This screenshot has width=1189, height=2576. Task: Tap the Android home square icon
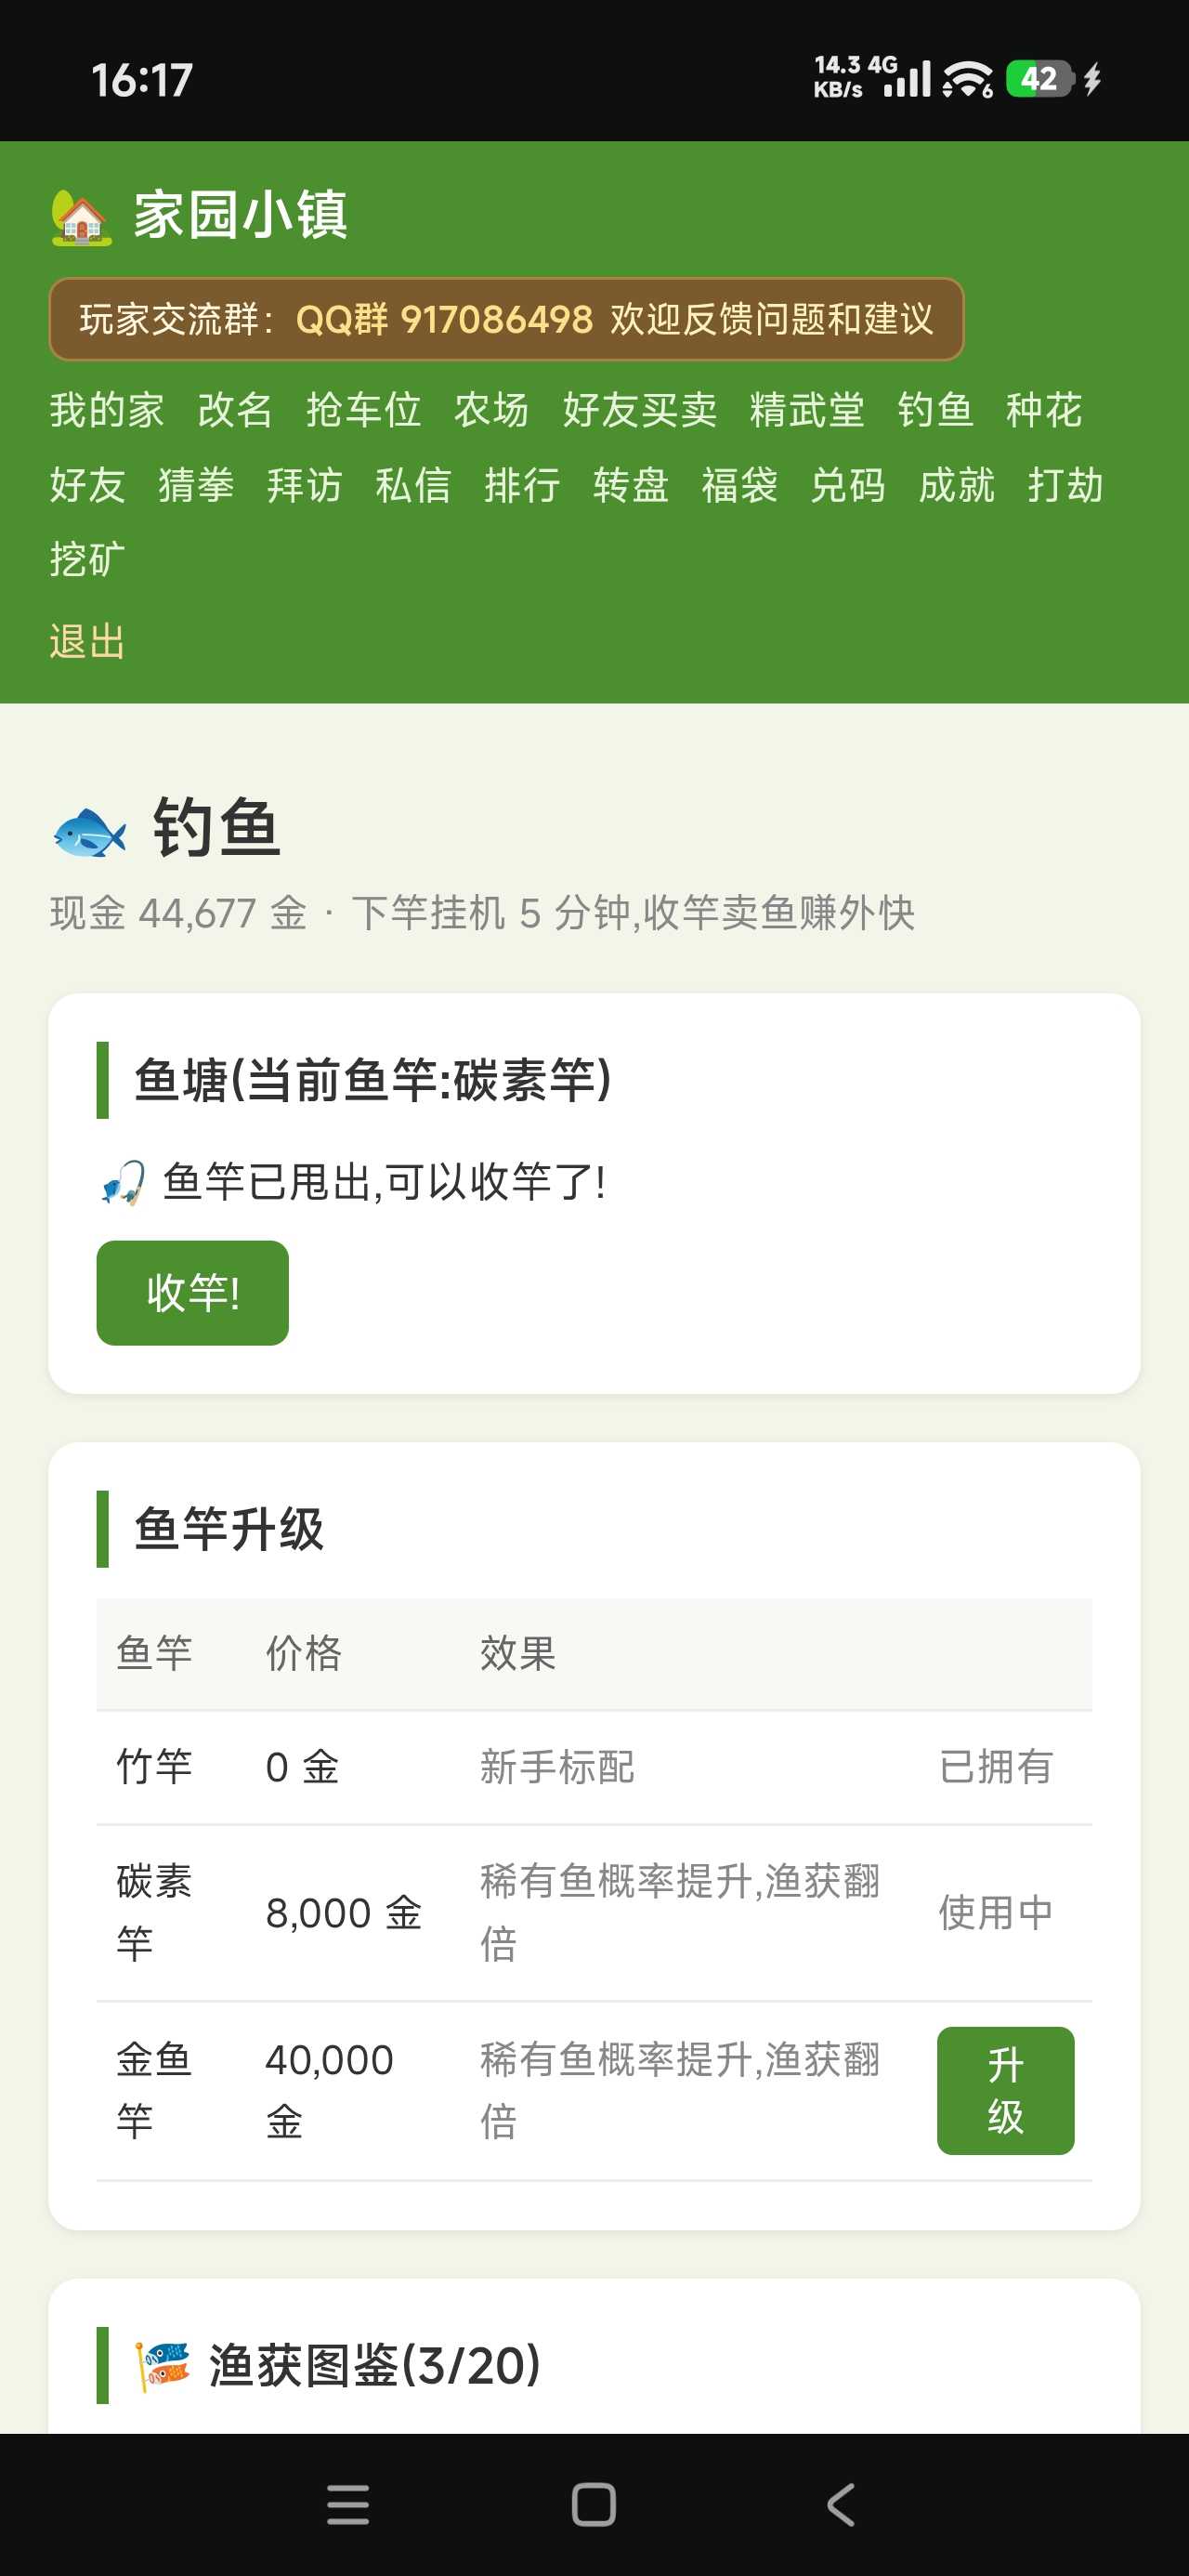pos(593,2504)
